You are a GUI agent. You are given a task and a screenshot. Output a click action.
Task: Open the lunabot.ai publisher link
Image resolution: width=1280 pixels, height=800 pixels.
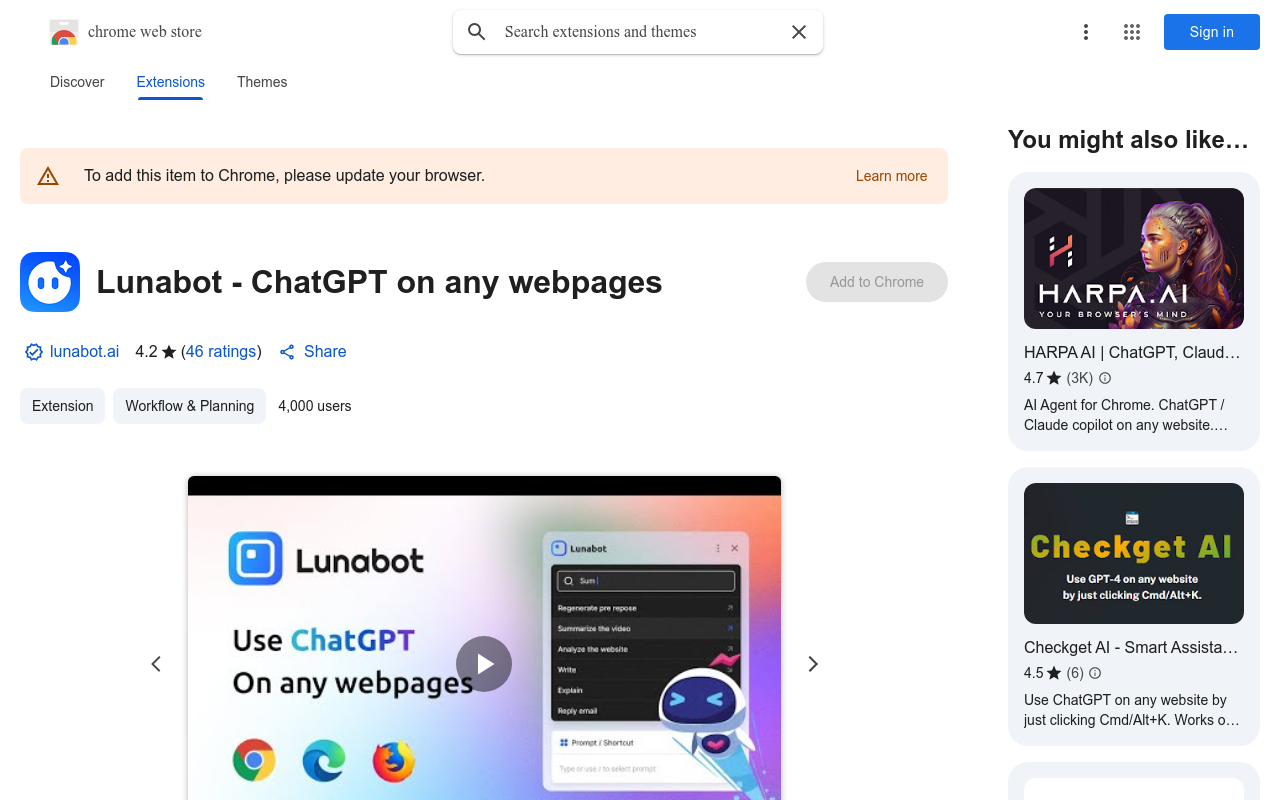(x=84, y=352)
